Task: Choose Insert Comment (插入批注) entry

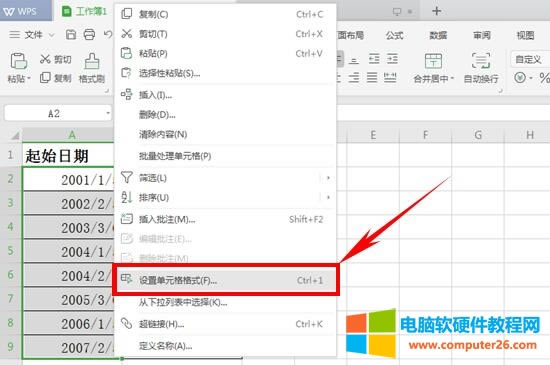Action: point(224,219)
